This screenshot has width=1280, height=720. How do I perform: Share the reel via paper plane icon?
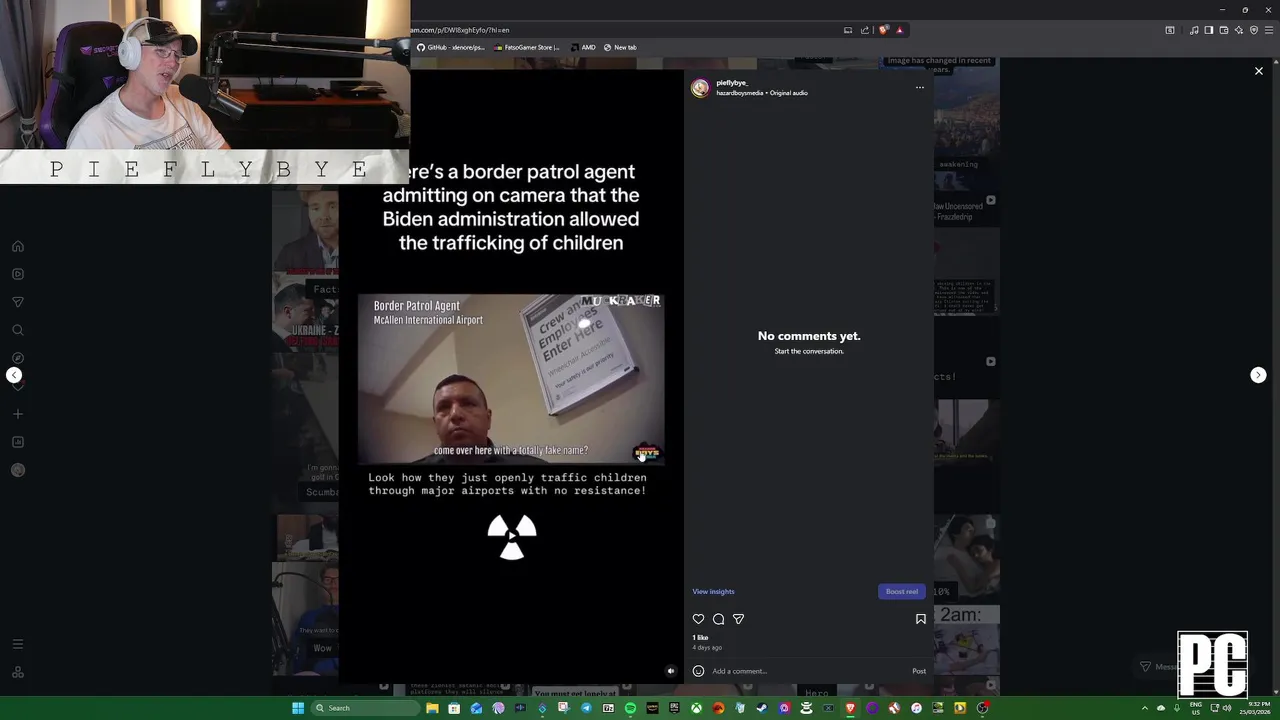coord(738,619)
